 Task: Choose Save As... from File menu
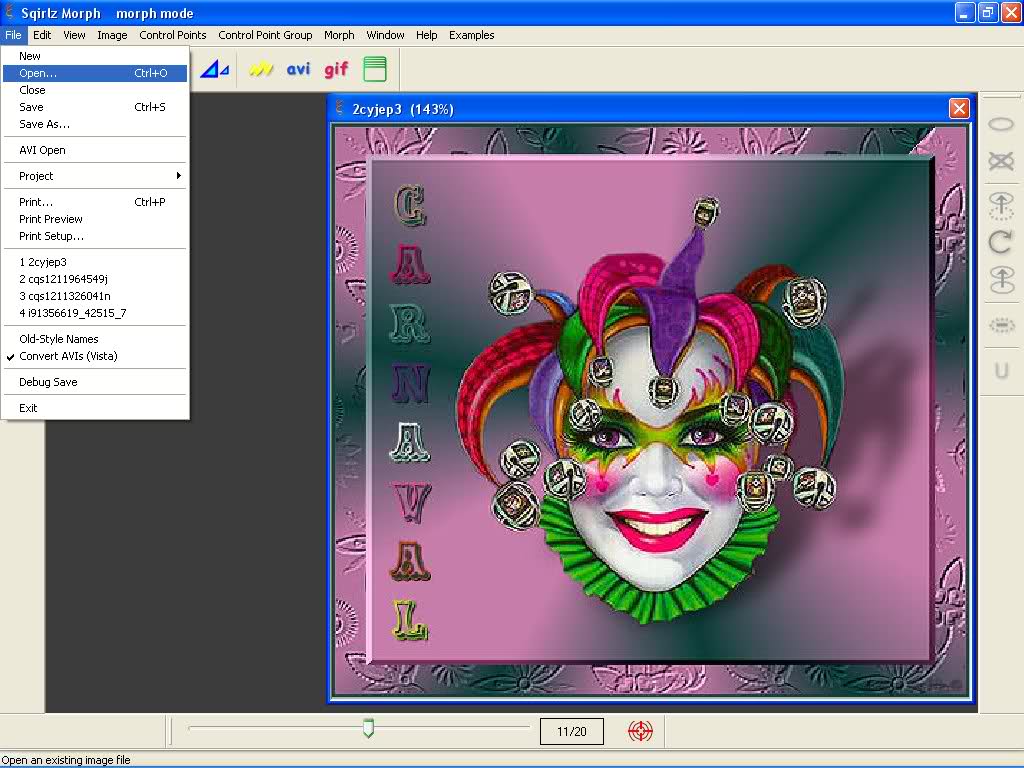point(95,124)
